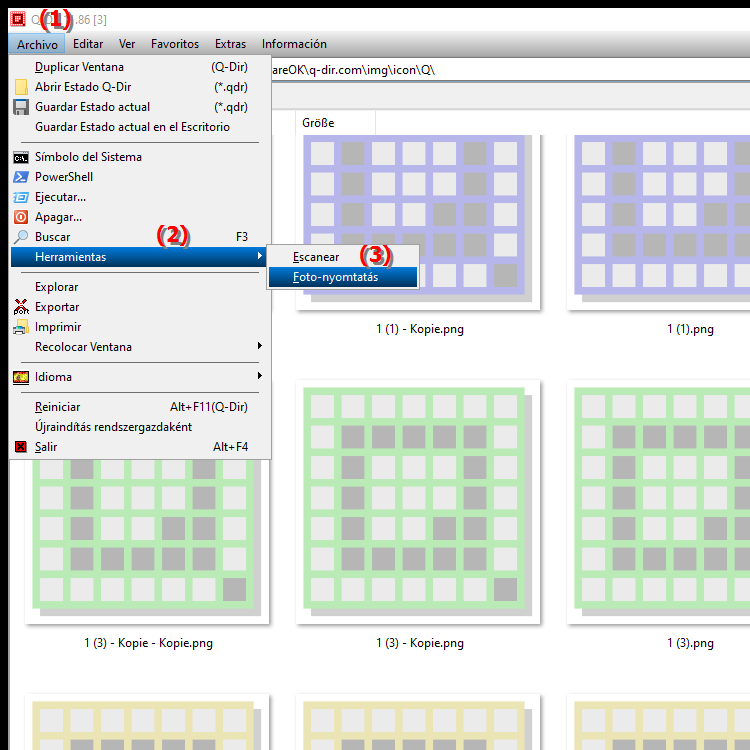The height and width of the screenshot is (750, 750).
Task: Open the Ver menu
Action: click(x=127, y=44)
